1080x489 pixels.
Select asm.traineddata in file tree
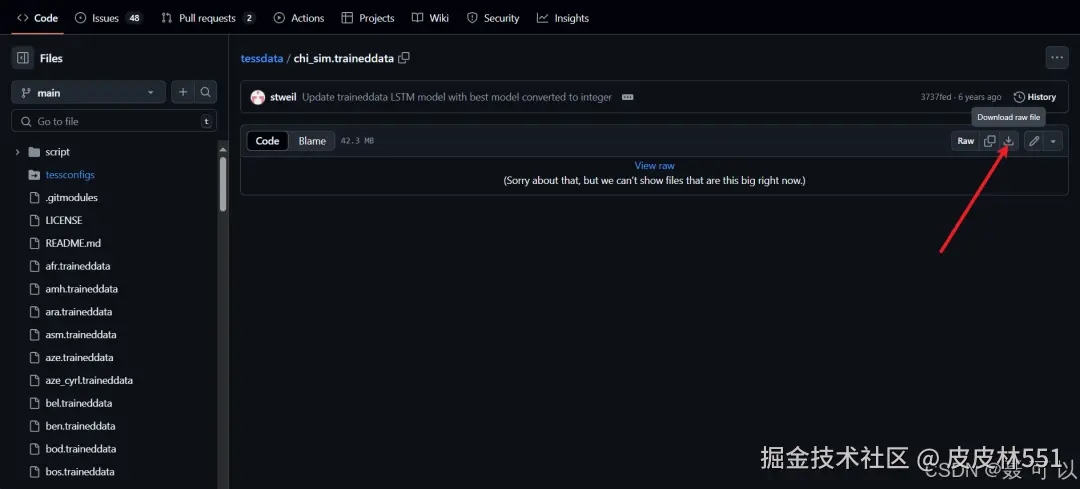[81, 335]
